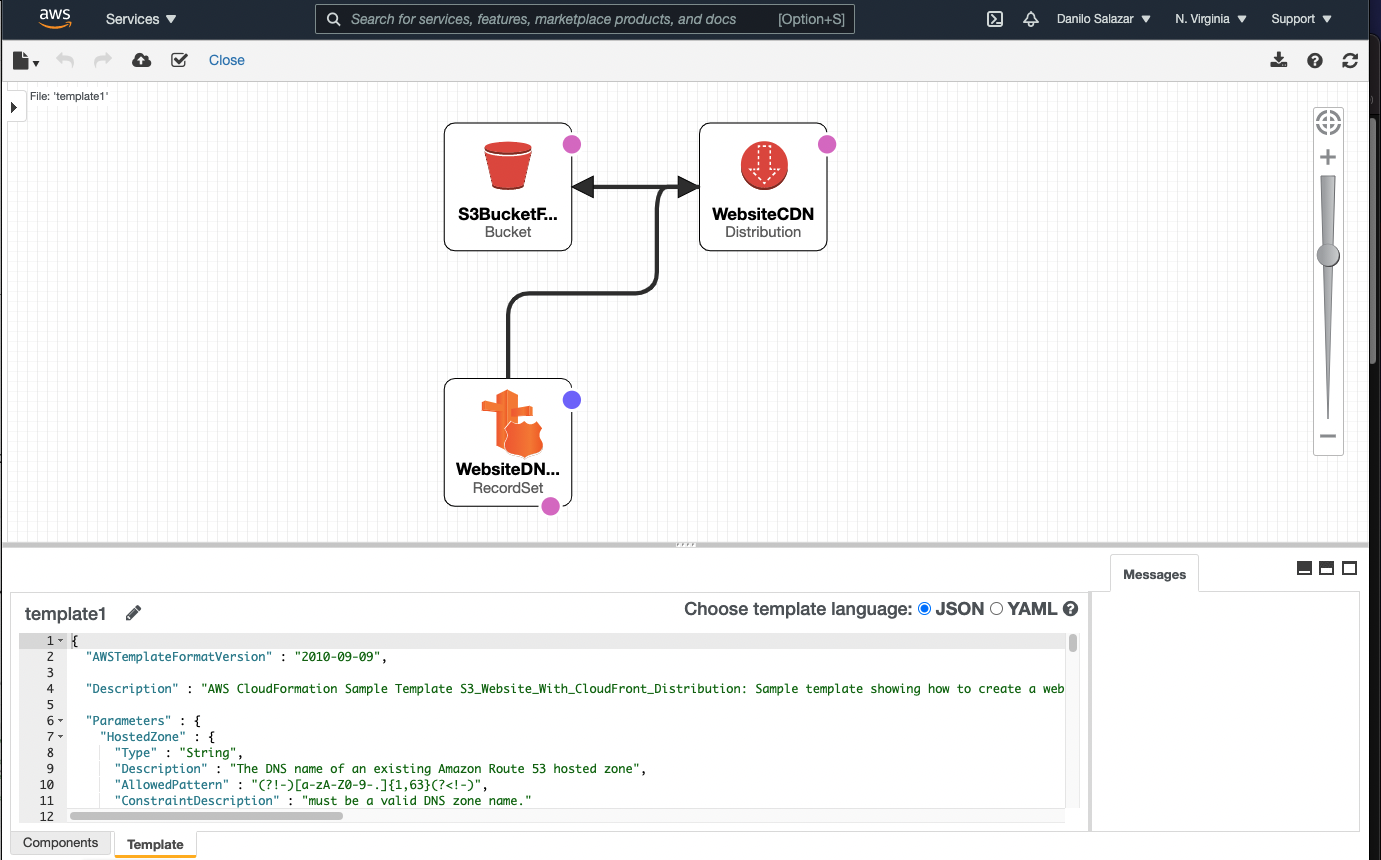Open the Messages tab
This screenshot has height=860, width=1381.
point(1154,574)
